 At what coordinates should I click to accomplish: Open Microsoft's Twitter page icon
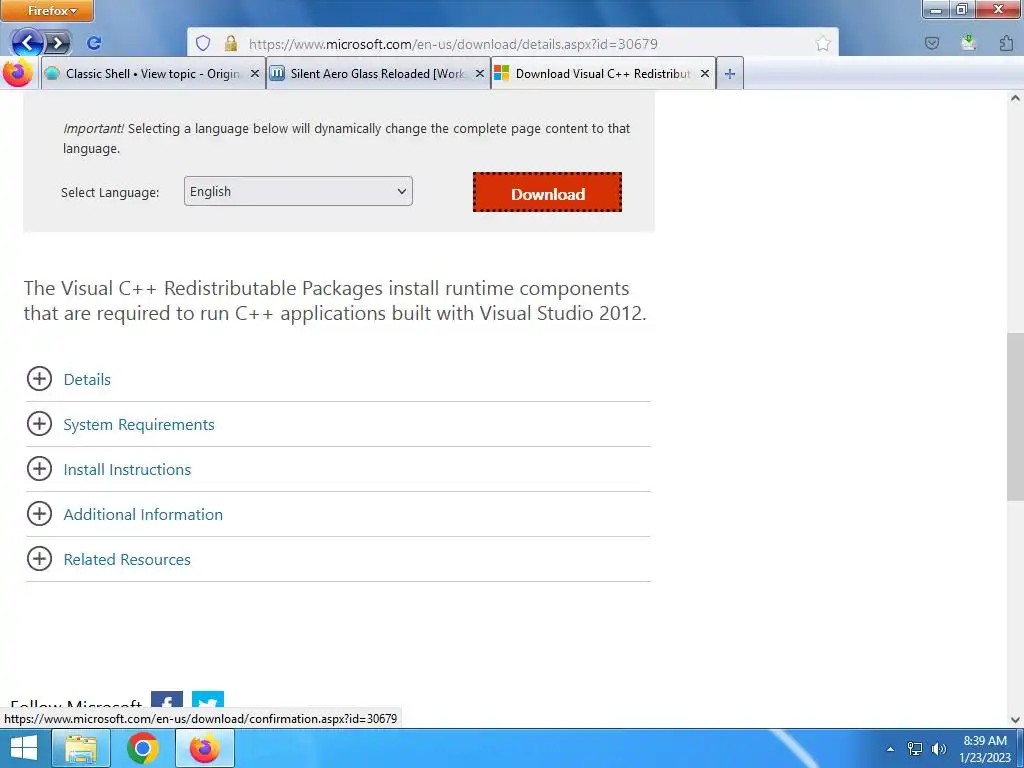click(208, 700)
